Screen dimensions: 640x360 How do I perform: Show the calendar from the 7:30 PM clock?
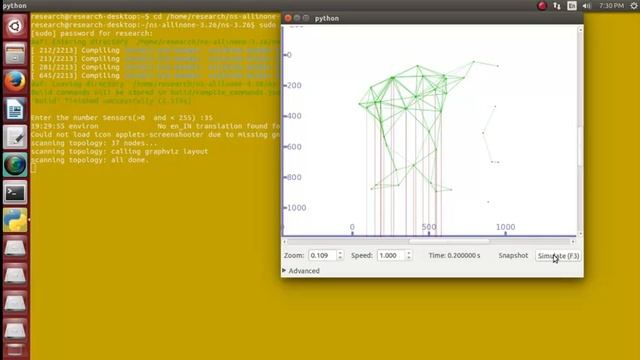point(611,6)
